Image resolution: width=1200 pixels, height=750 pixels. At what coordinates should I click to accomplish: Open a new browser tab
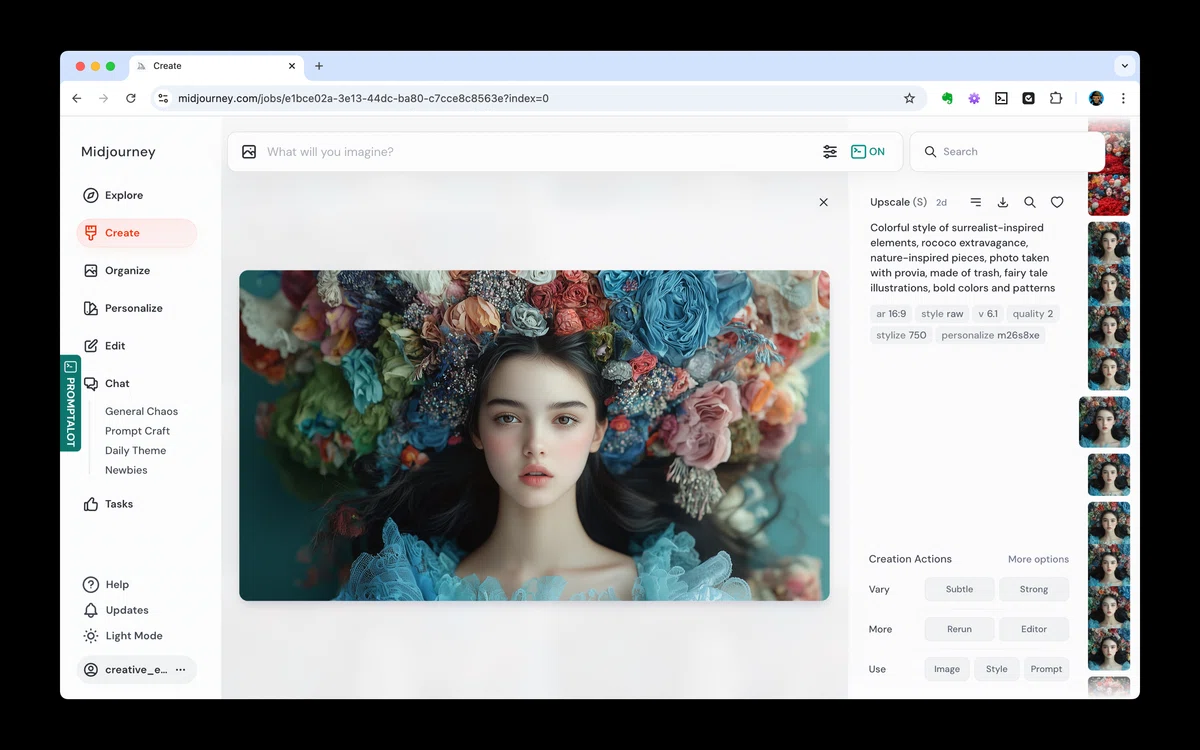319,66
